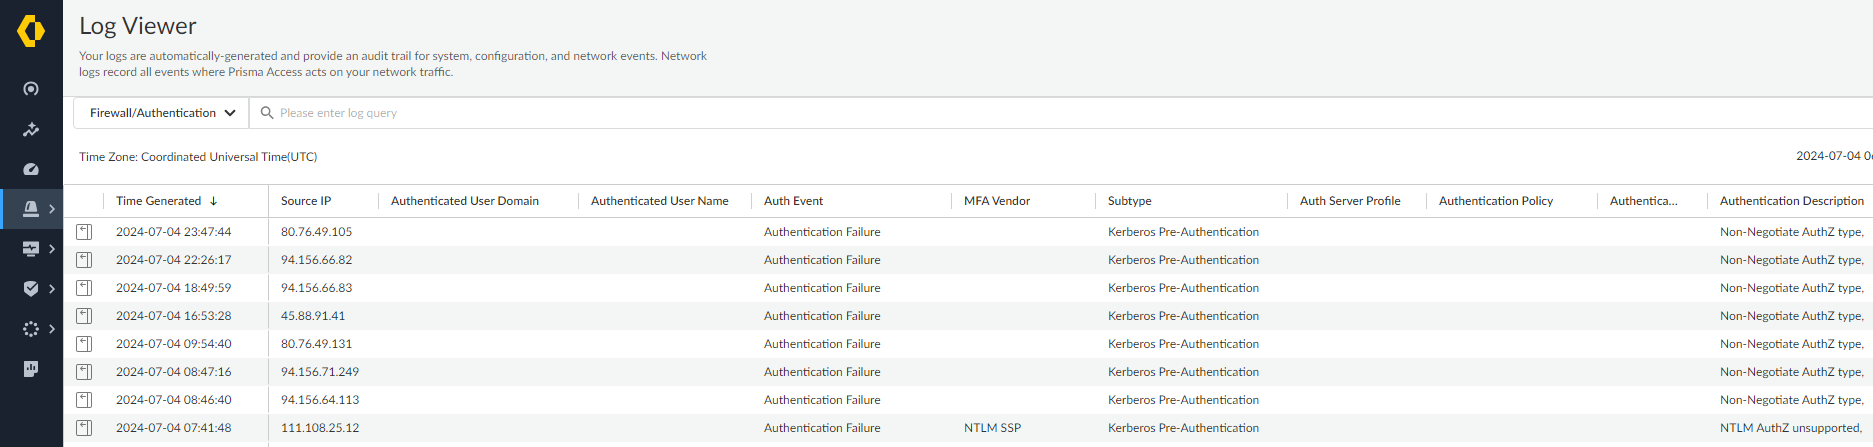Click the MFA Vendor column header
The height and width of the screenshot is (447, 1873).
coord(996,201)
